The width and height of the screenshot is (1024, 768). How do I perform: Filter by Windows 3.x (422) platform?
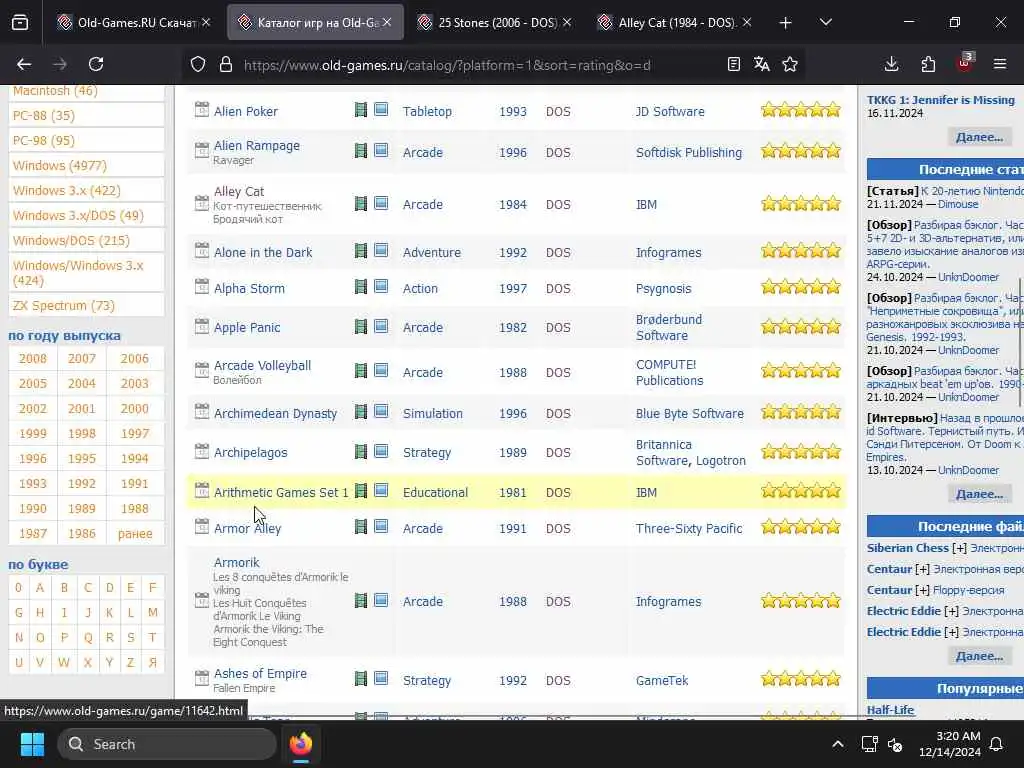(x=67, y=190)
